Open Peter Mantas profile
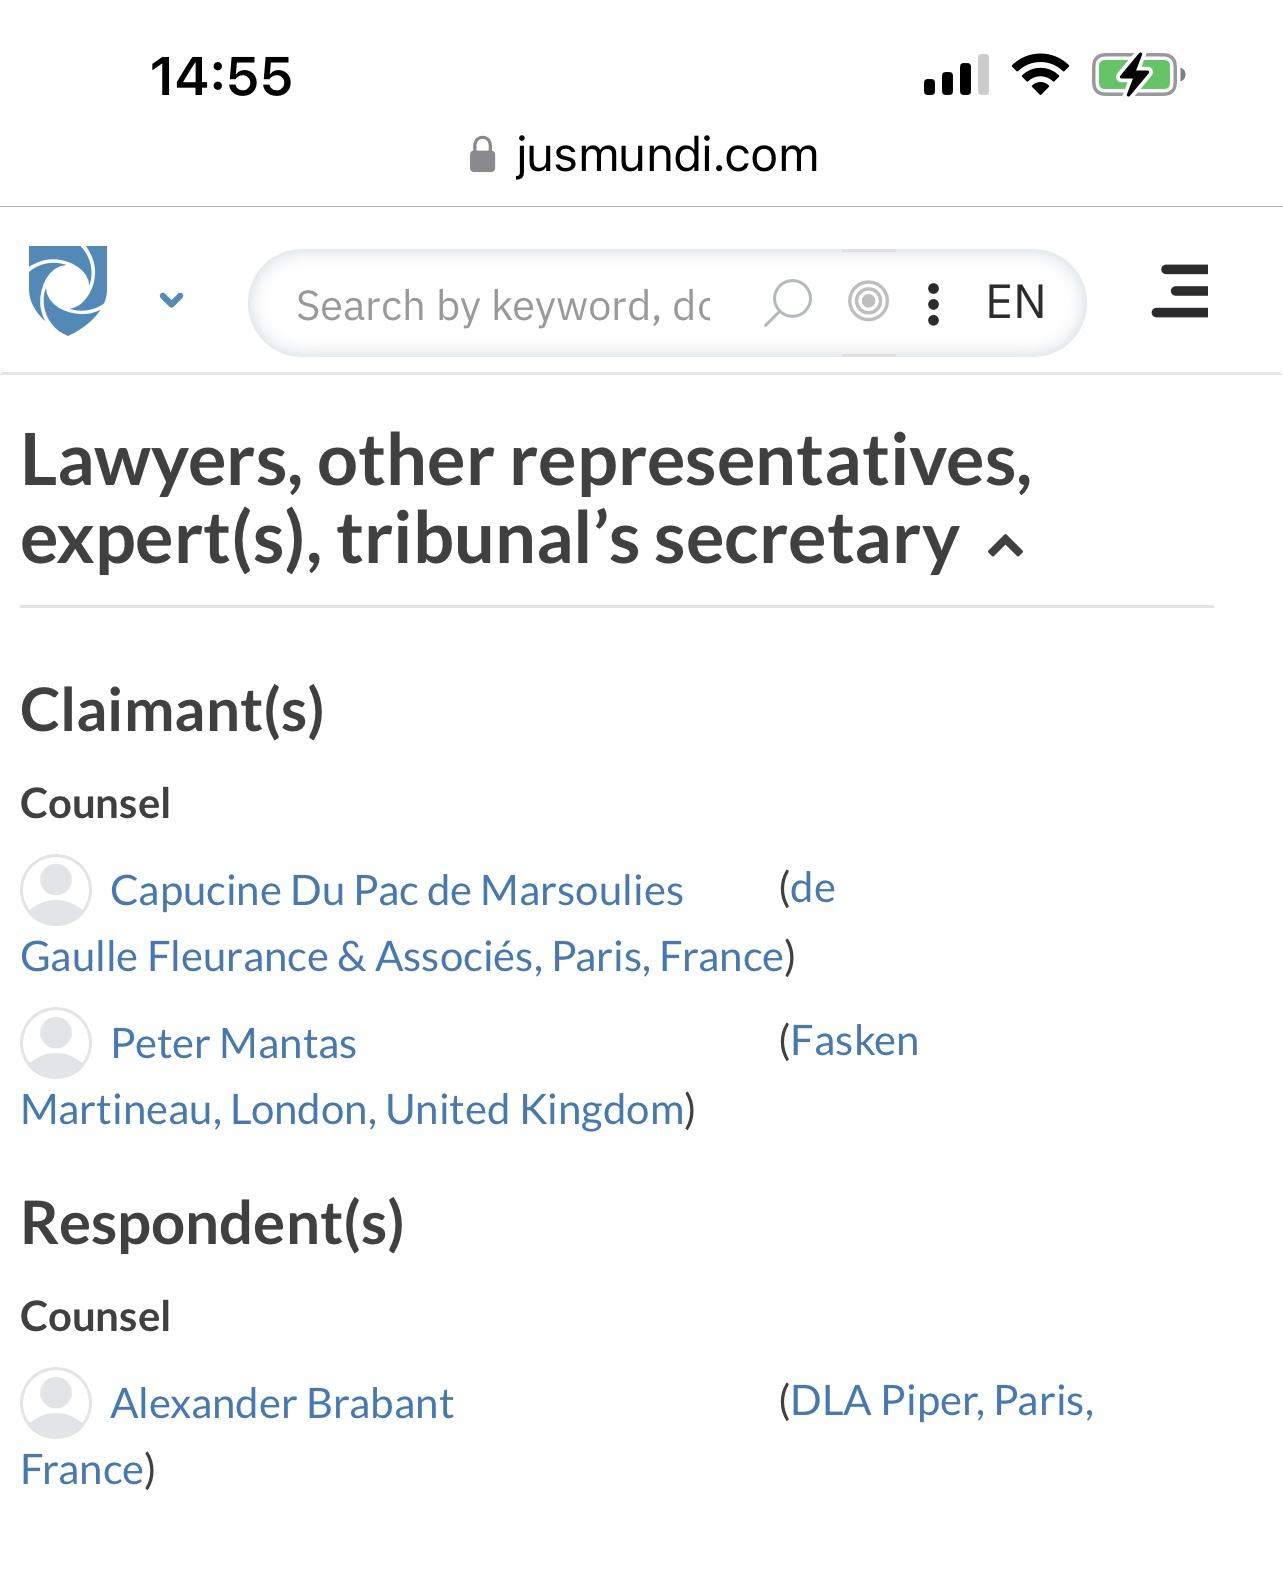This screenshot has height=1577, width=1283. point(233,1043)
